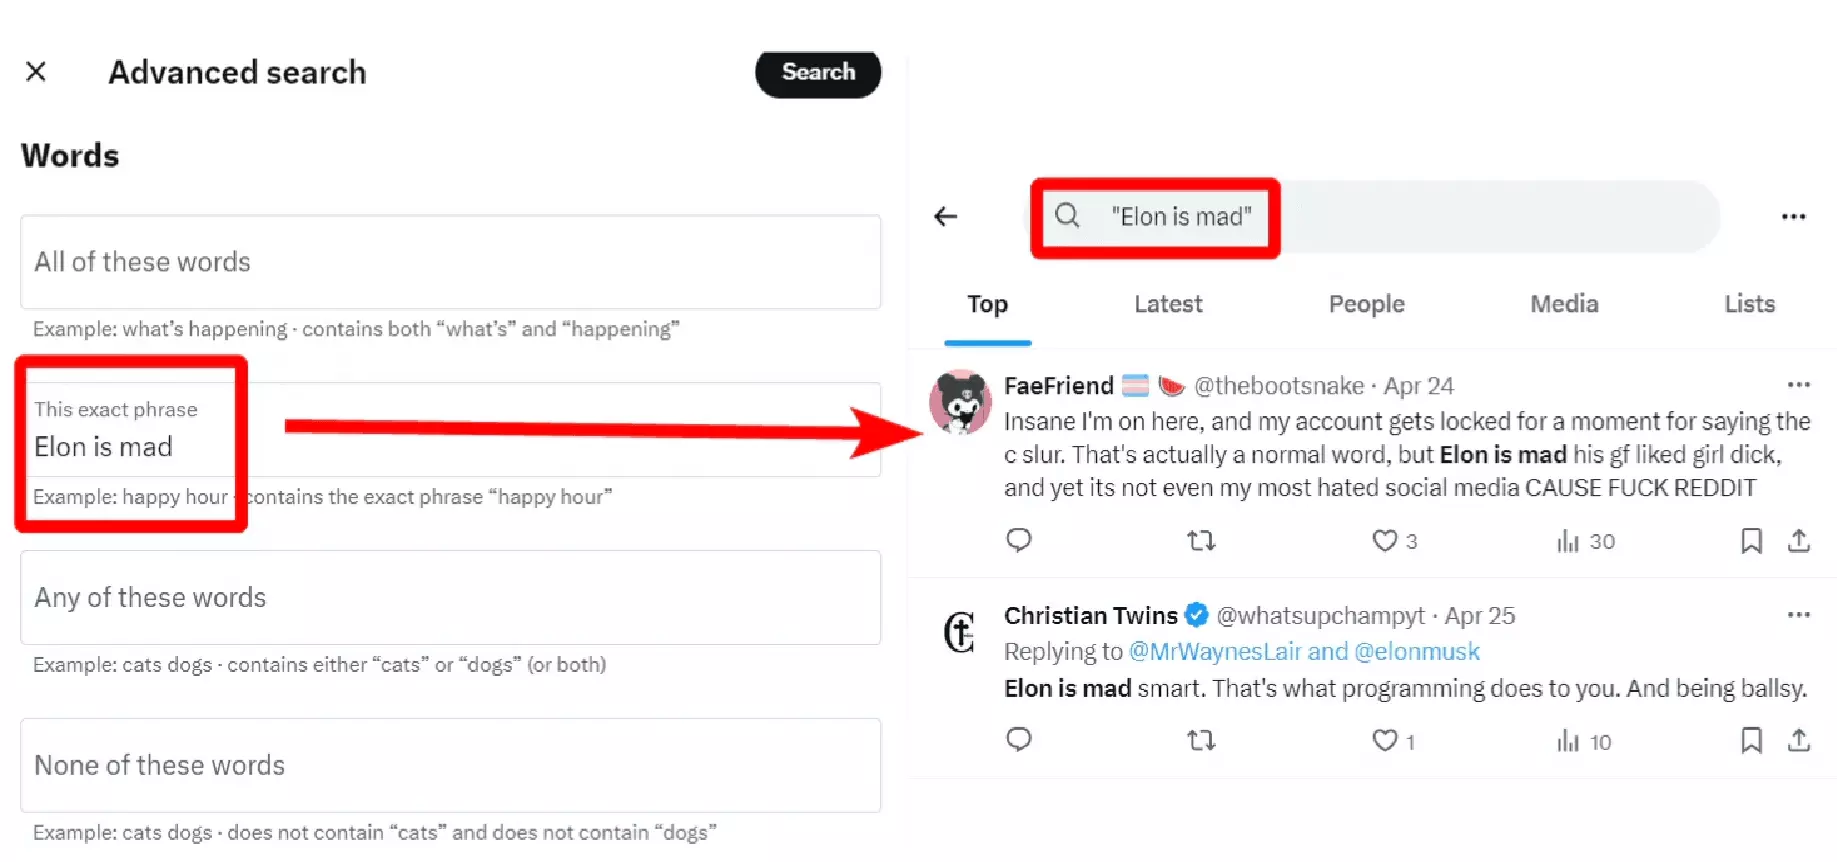This screenshot has width=1837, height=862.
Task: Open the reply icon on FaeFriend's tweet
Action: [x=1019, y=541]
